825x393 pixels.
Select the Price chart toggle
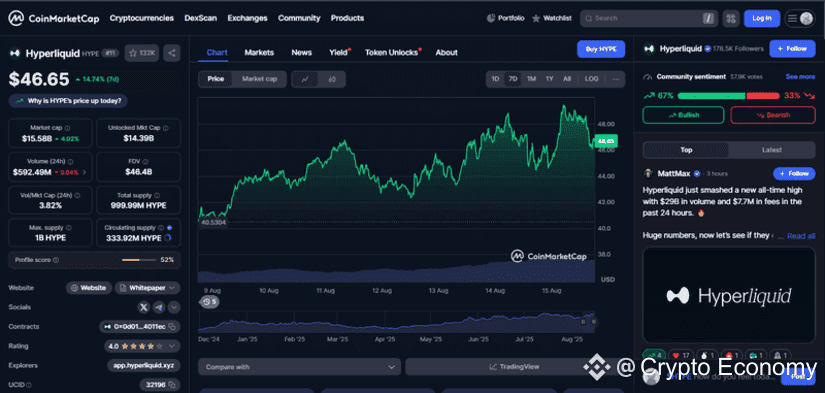(x=216, y=79)
